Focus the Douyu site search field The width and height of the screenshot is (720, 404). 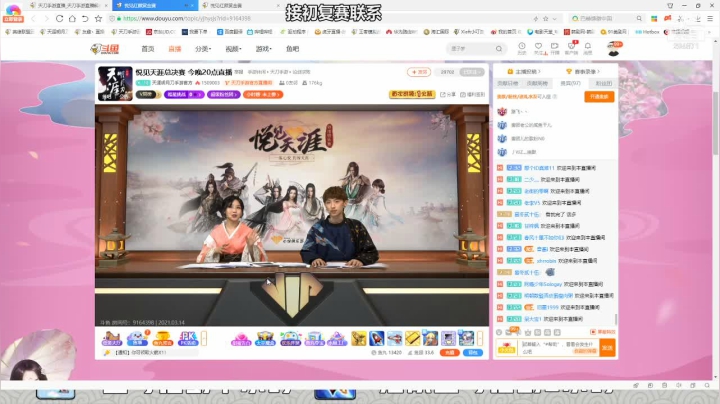471,49
